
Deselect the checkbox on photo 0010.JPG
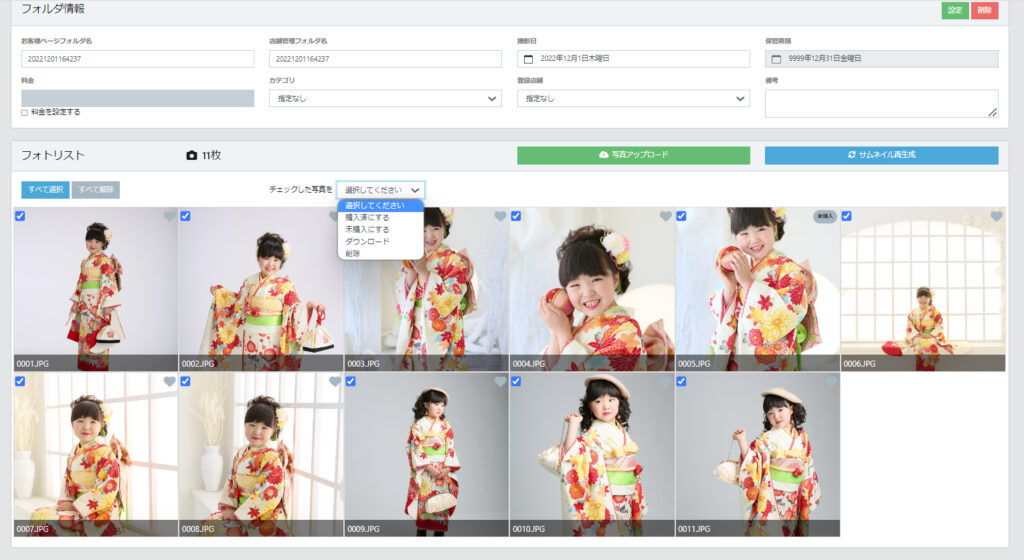point(516,381)
